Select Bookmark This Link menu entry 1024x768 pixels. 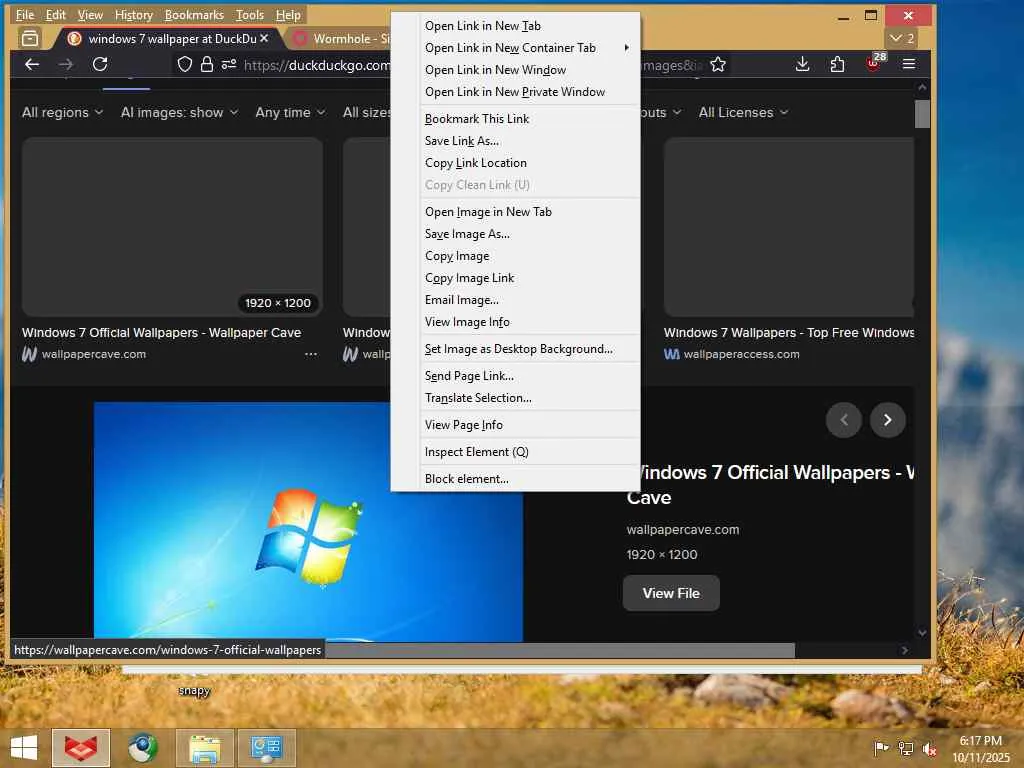pos(530,119)
